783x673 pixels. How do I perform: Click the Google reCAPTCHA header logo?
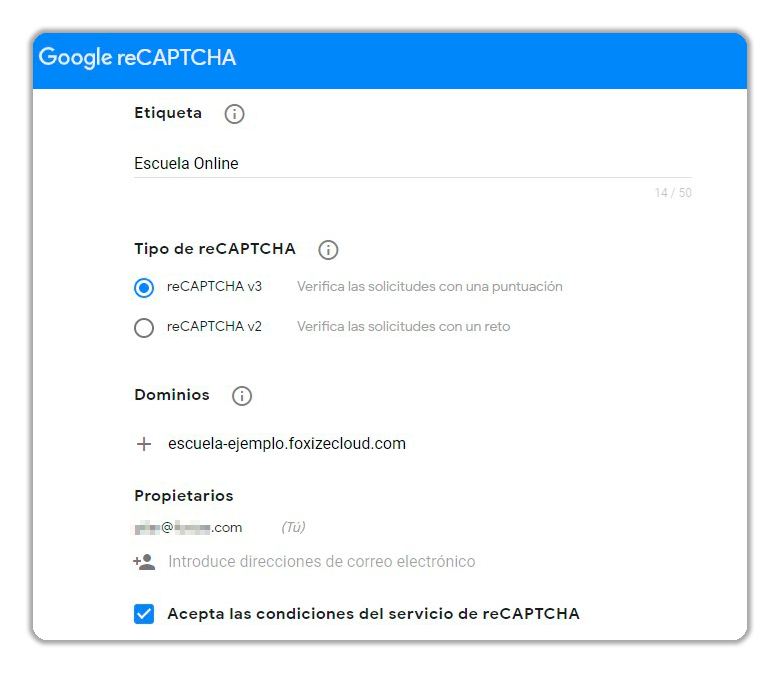[x=137, y=57]
